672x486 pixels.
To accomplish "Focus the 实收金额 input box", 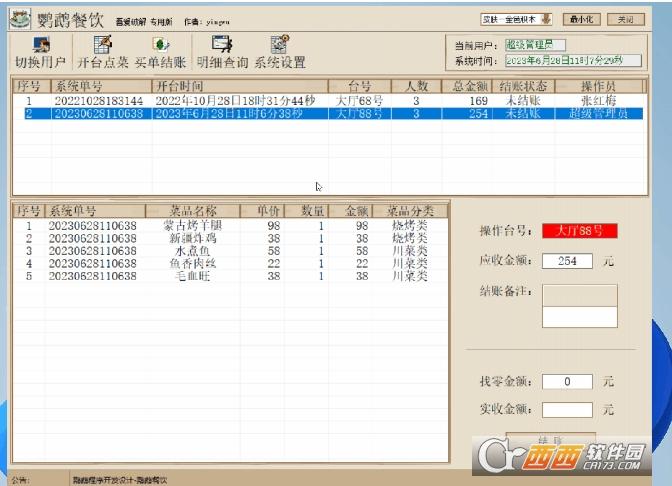I will 566,409.
